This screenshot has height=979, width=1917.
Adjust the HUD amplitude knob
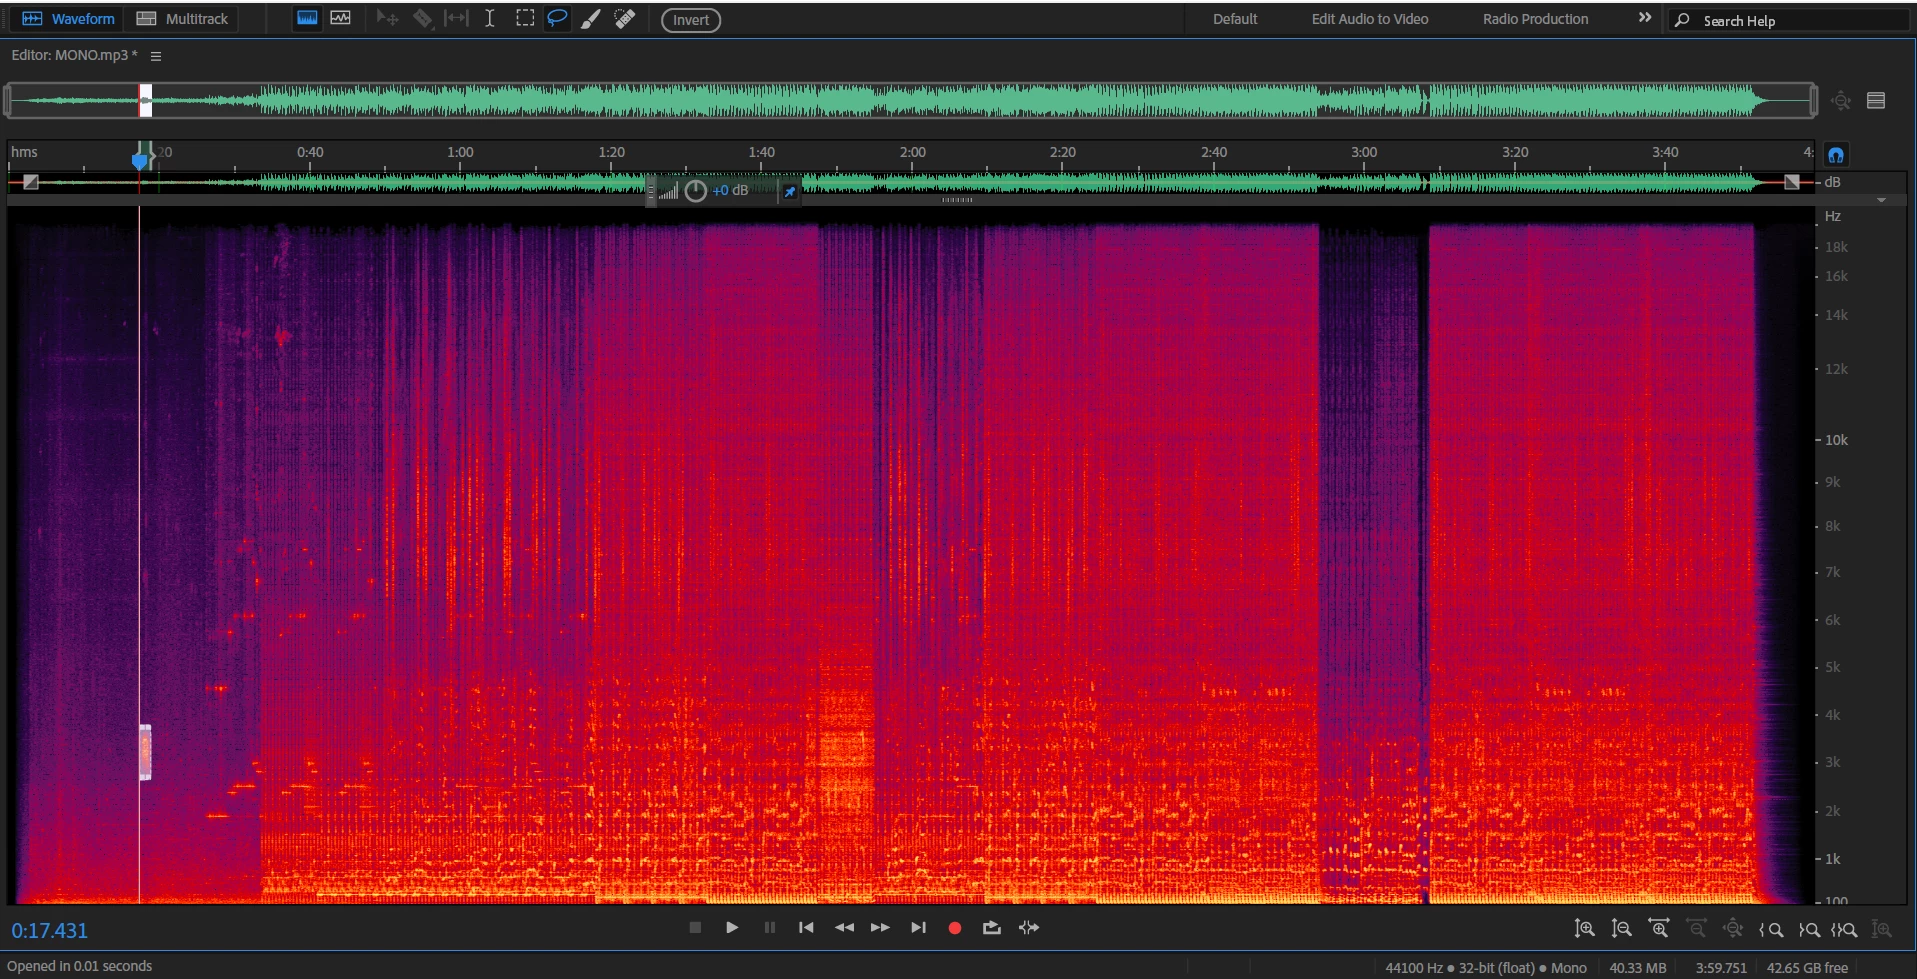[696, 190]
